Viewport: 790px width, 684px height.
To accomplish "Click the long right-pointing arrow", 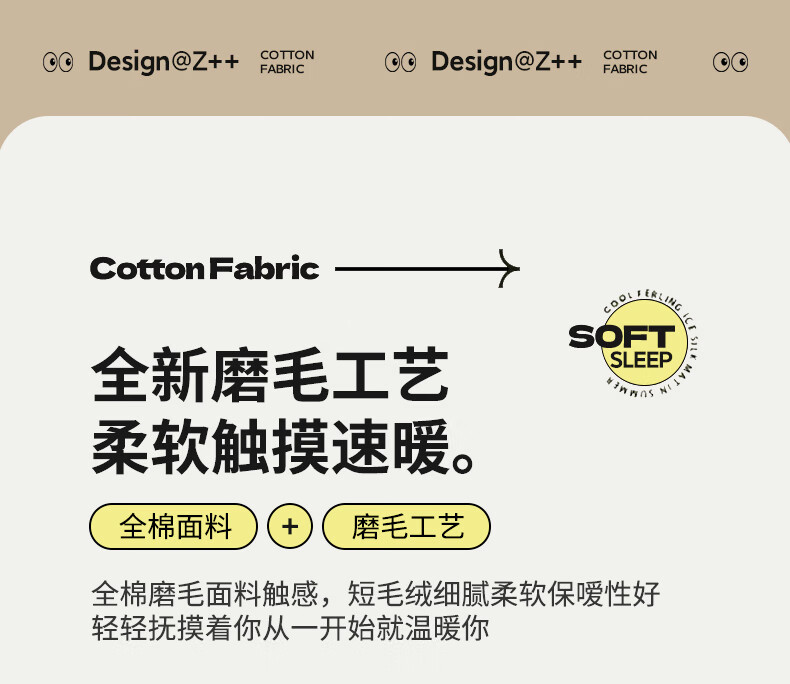I will point(427,269).
